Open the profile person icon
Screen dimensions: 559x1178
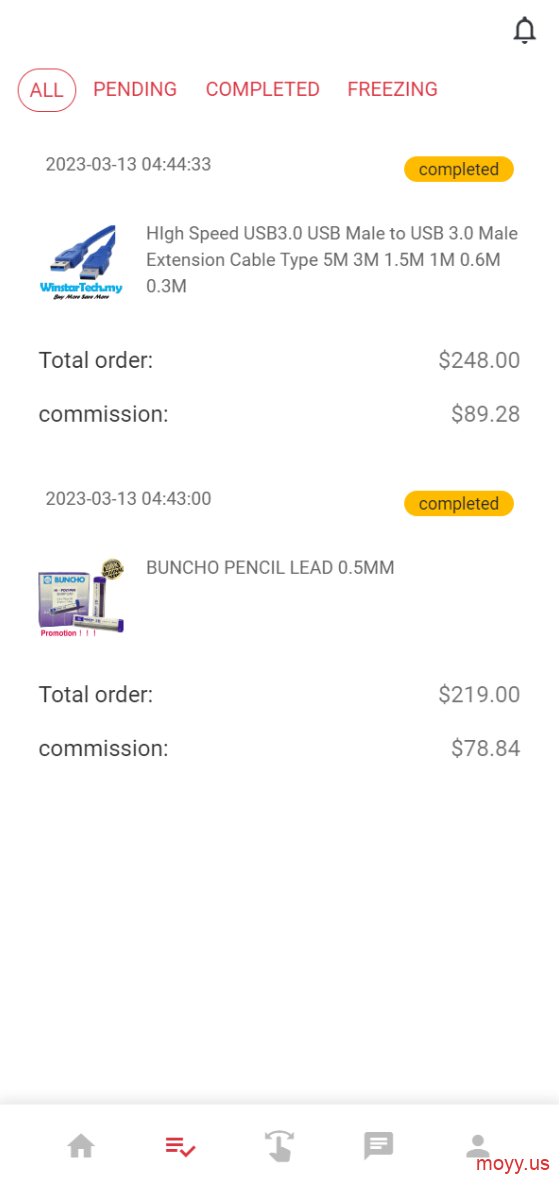coord(477,1146)
